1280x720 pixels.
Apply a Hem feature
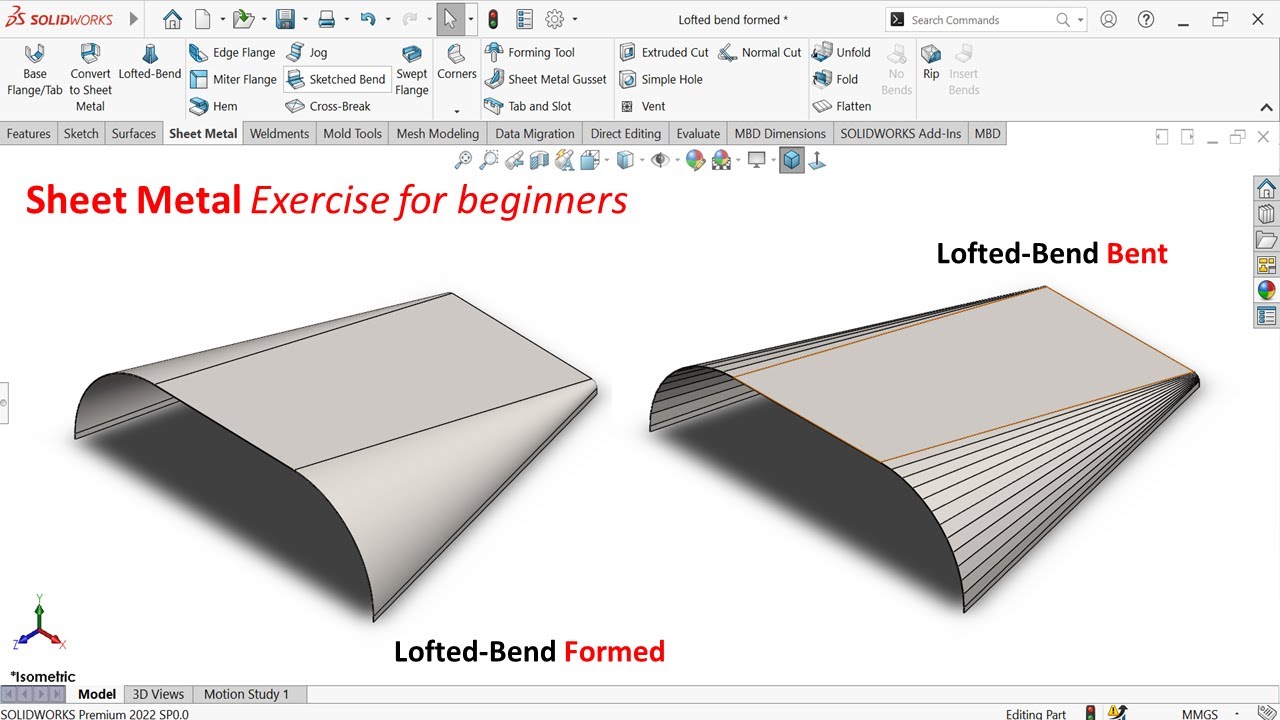pyautogui.click(x=213, y=106)
